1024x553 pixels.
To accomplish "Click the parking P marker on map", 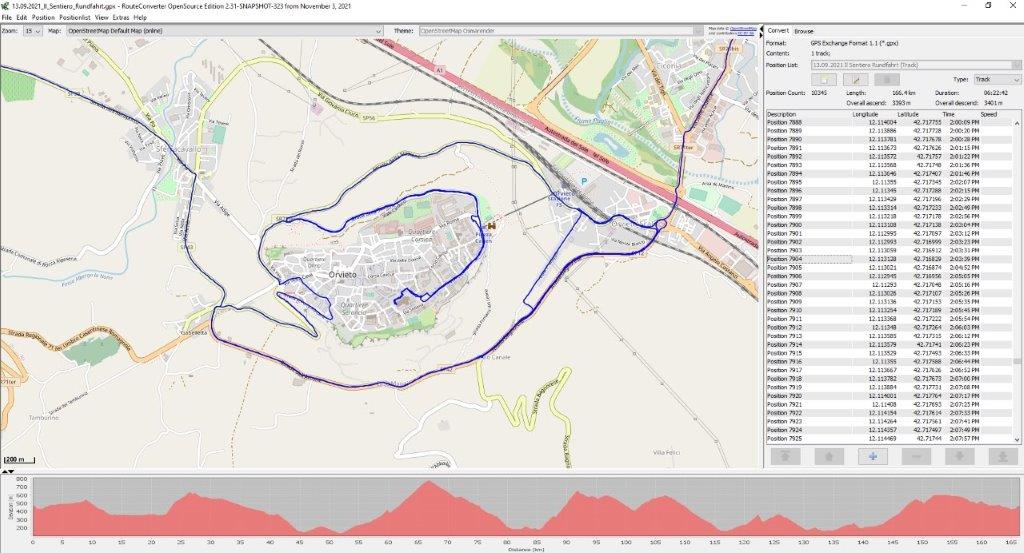I will [584, 182].
